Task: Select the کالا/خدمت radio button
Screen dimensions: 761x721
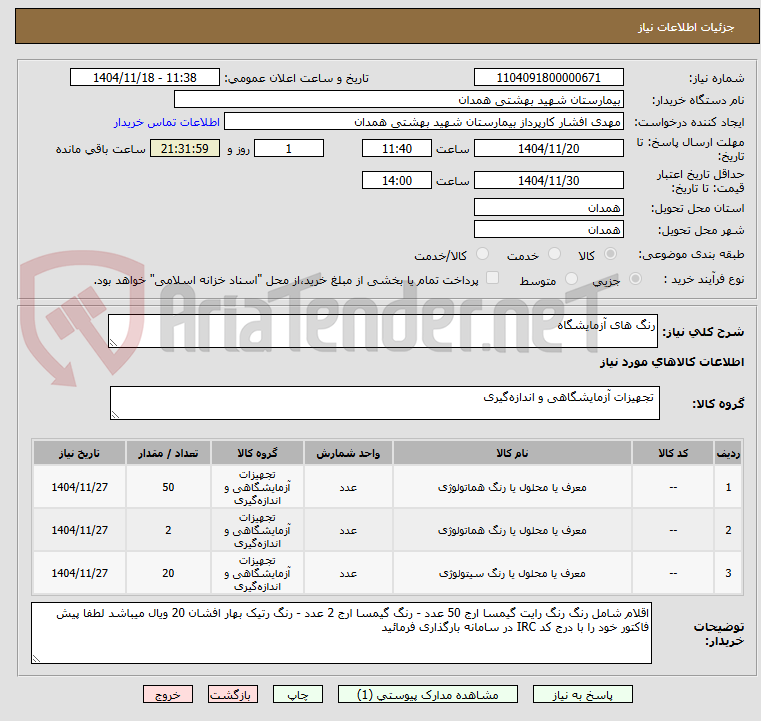Action: click(x=482, y=254)
